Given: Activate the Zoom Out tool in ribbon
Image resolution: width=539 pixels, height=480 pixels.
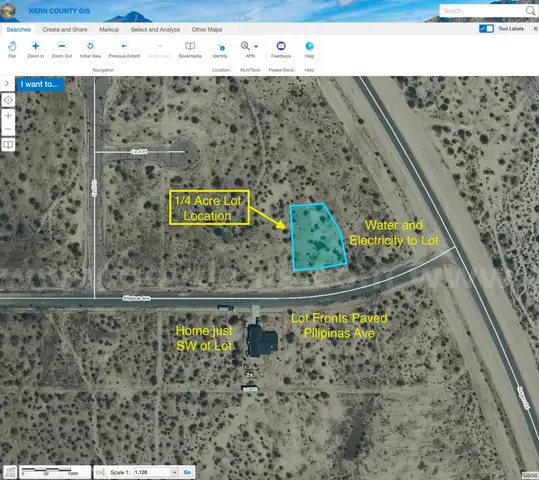Looking at the screenshot, I should point(62,50).
